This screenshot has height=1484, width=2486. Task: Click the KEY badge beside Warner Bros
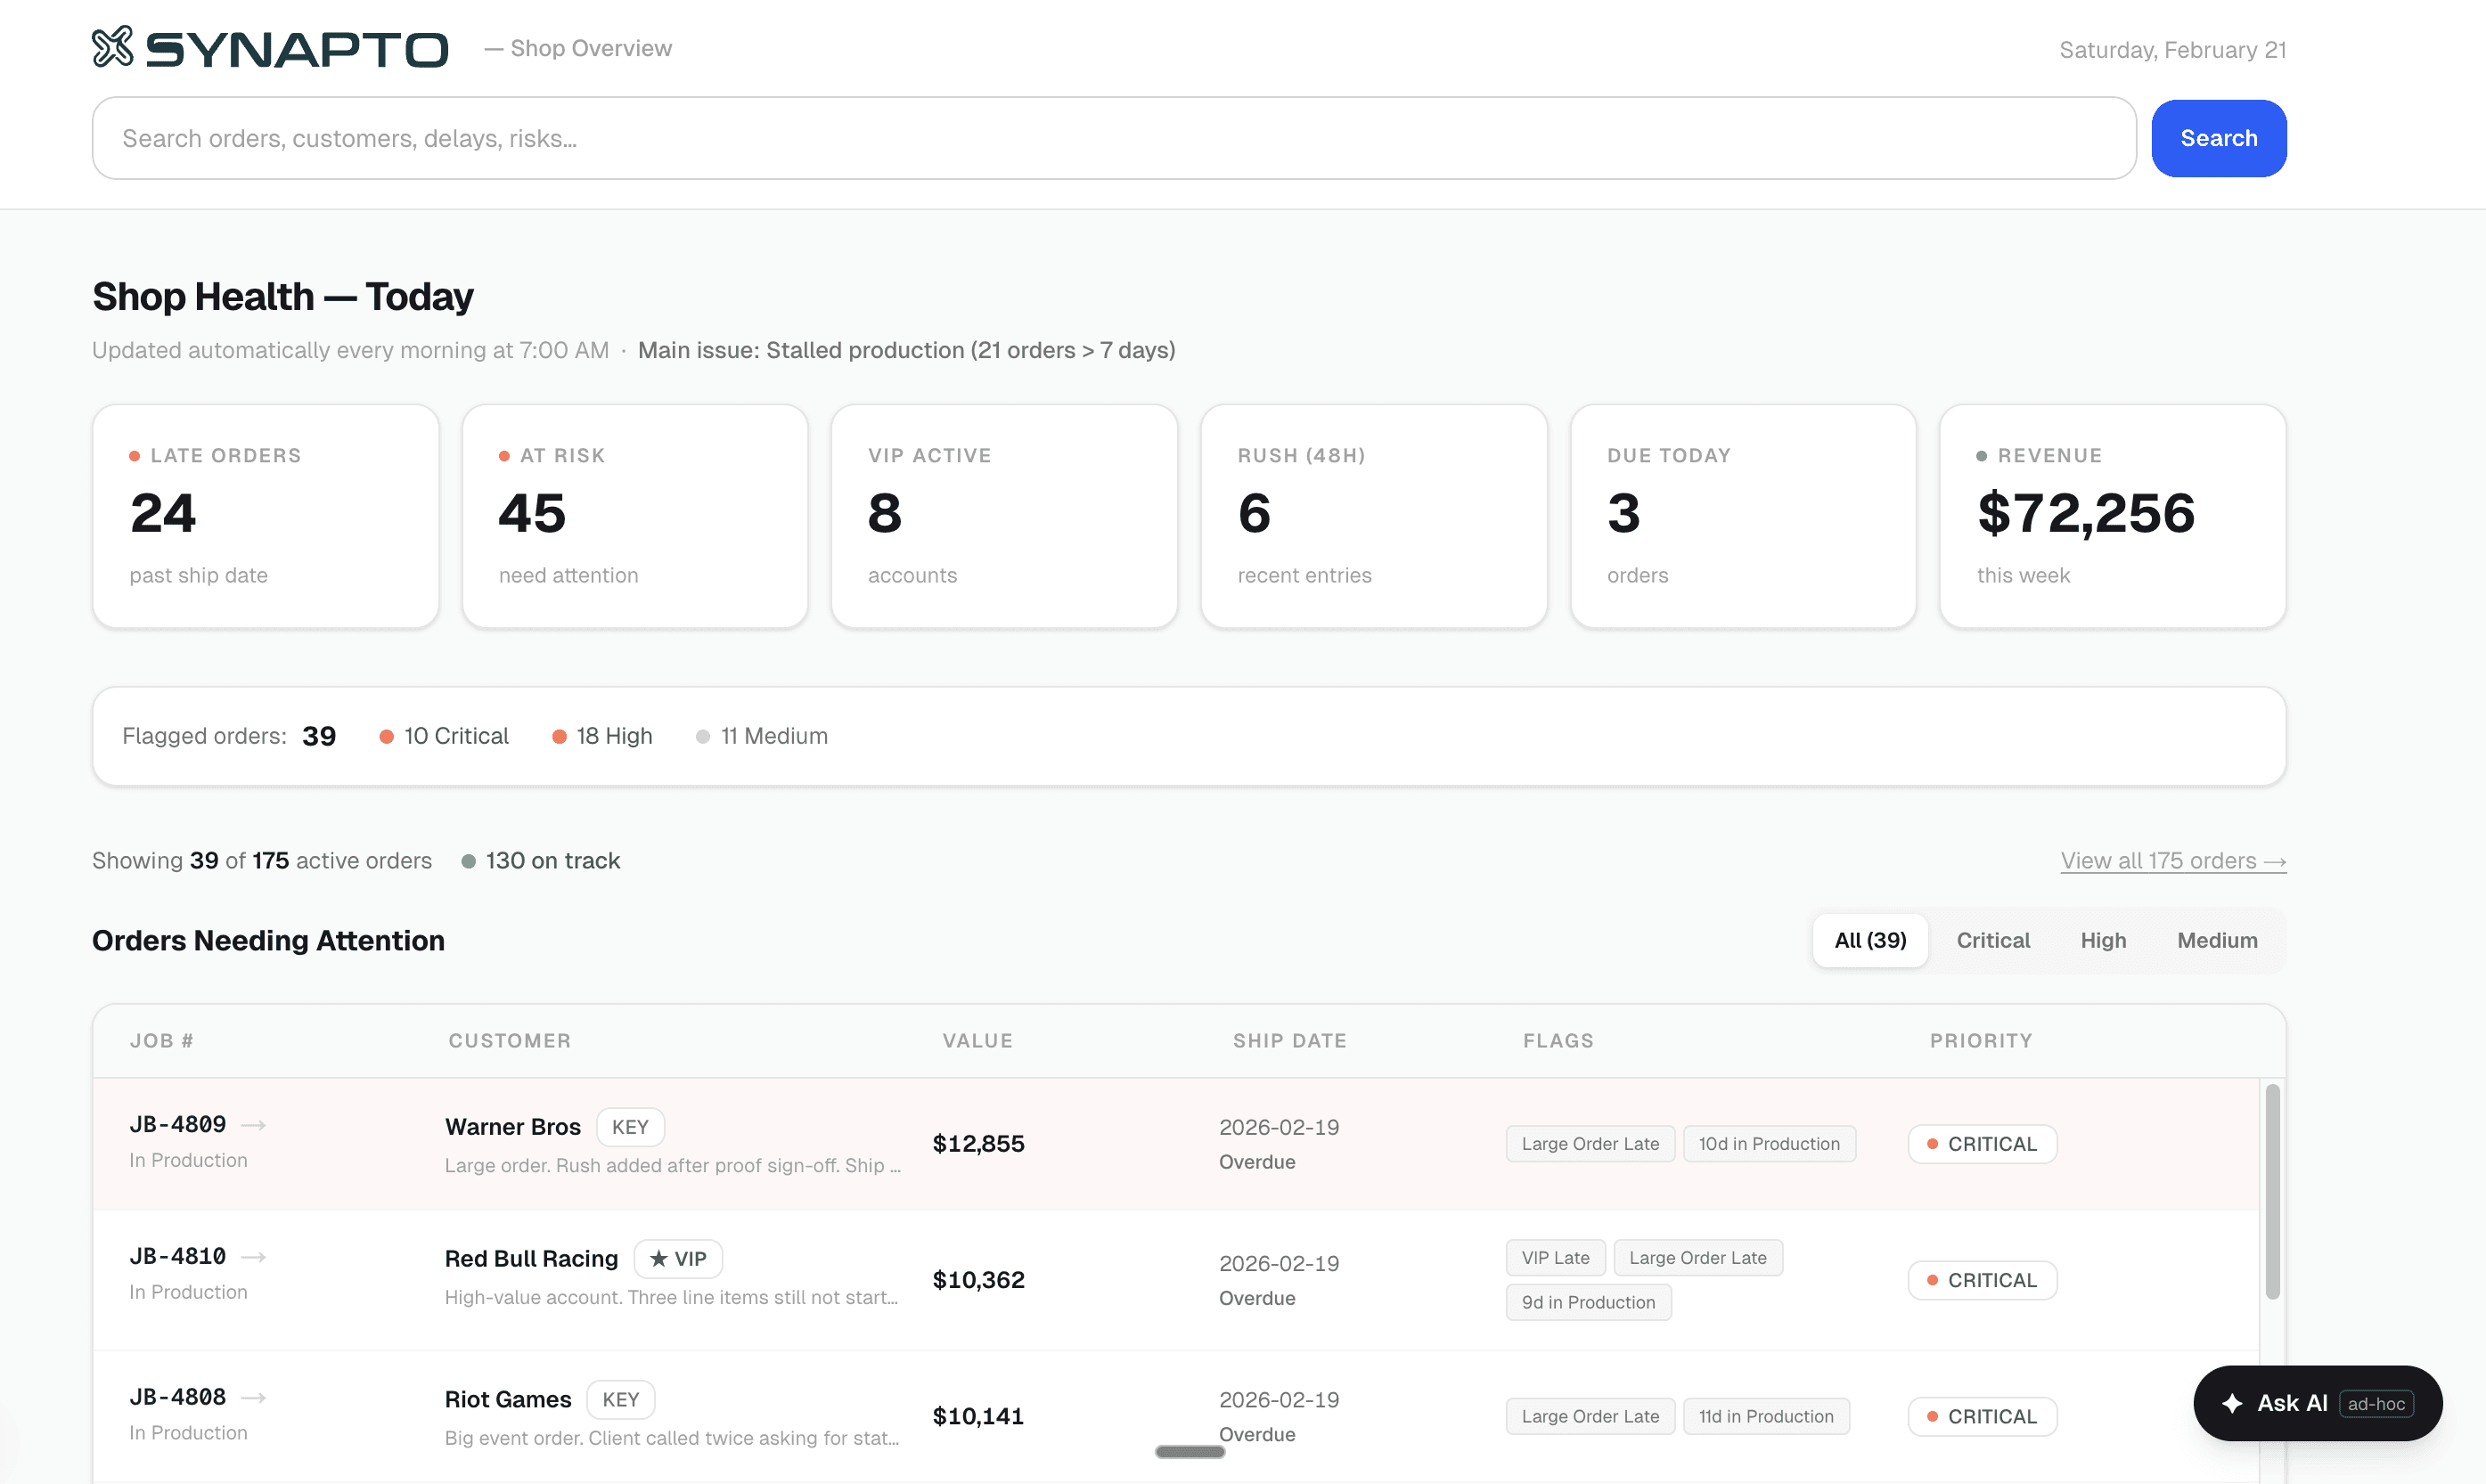click(x=630, y=1127)
